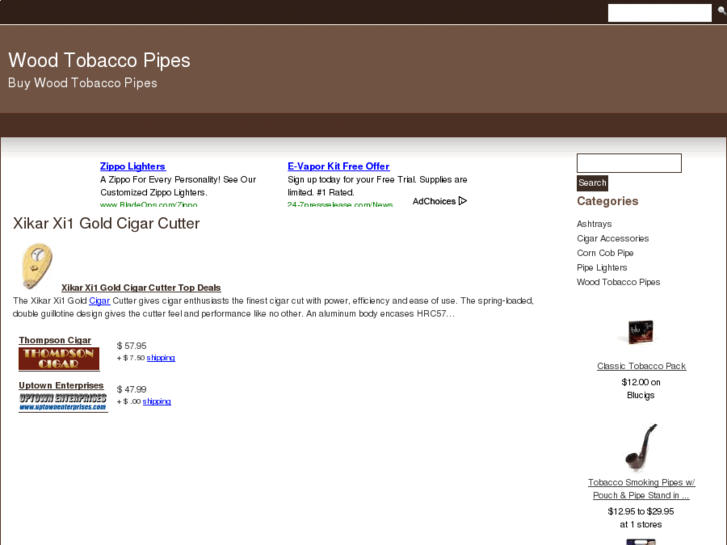The width and height of the screenshot is (727, 545).
Task: Click the Buy Wood Tobacco Pipes tagline
Action: (83, 83)
